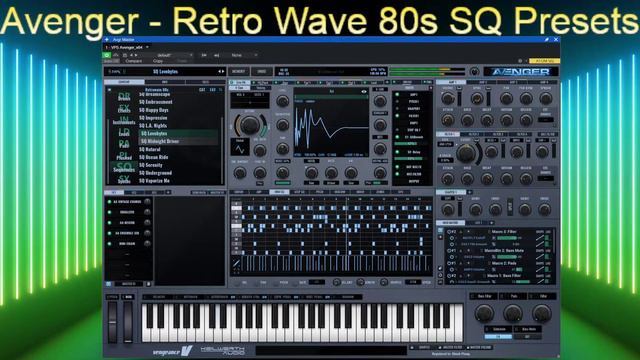
Task: Switch to the middle browser tab
Action: pyautogui.click(x=164, y=82)
